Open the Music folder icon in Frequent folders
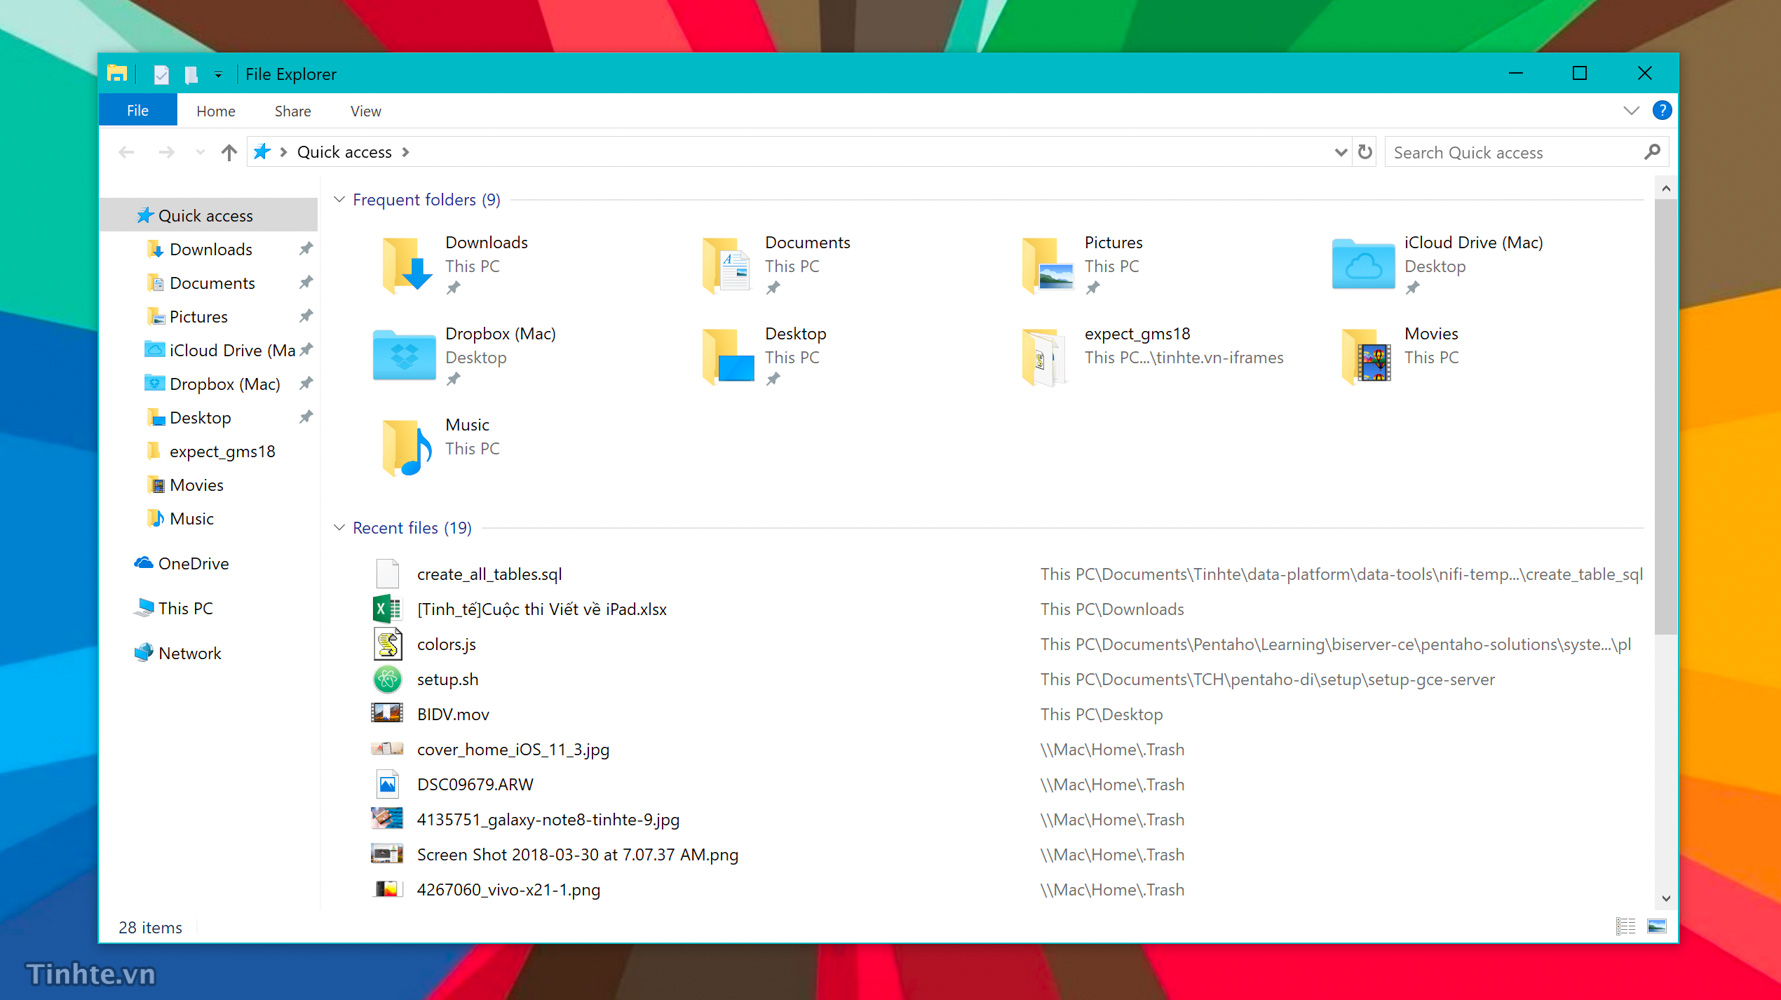 (x=406, y=447)
